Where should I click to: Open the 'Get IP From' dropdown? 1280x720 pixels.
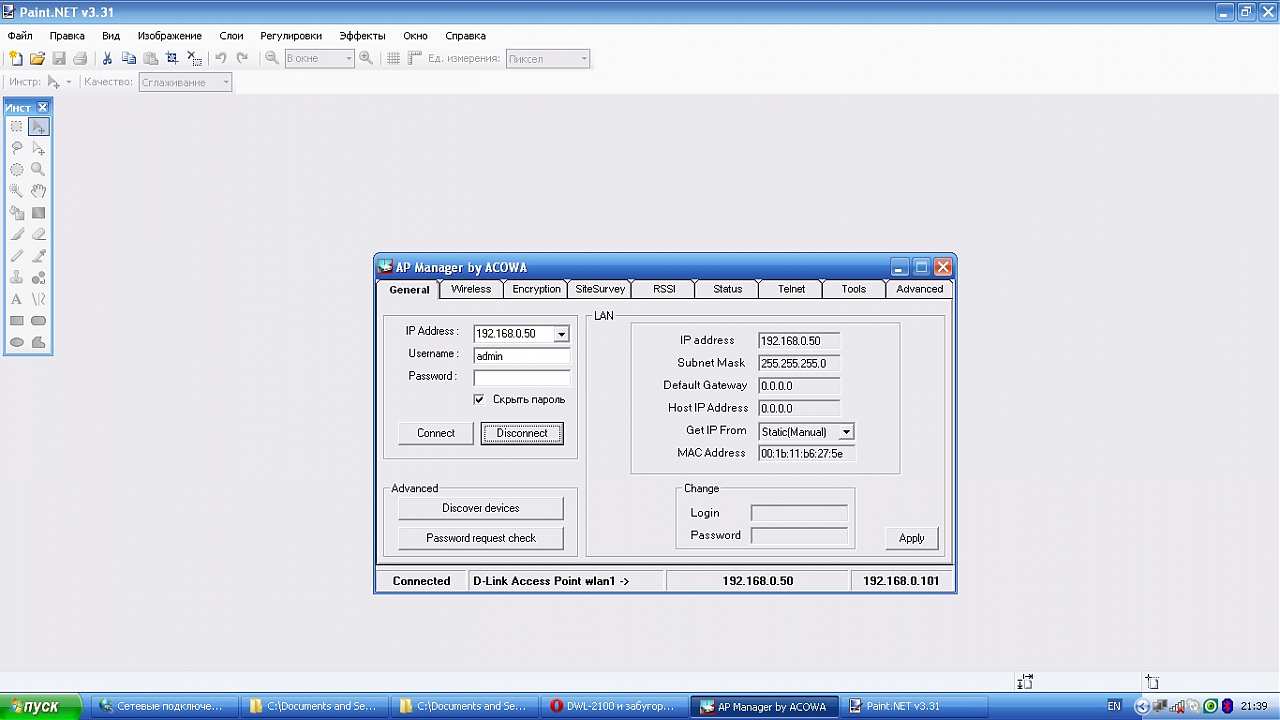point(846,432)
